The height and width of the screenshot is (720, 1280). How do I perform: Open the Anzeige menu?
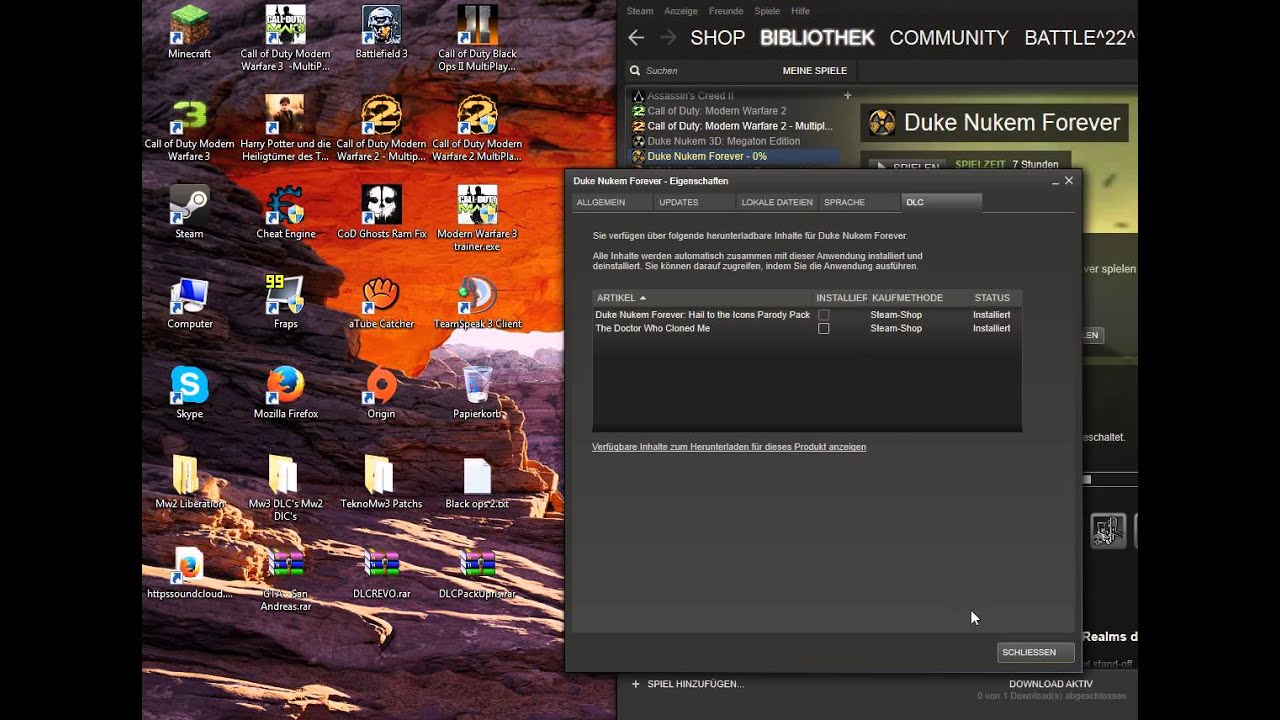pos(681,11)
